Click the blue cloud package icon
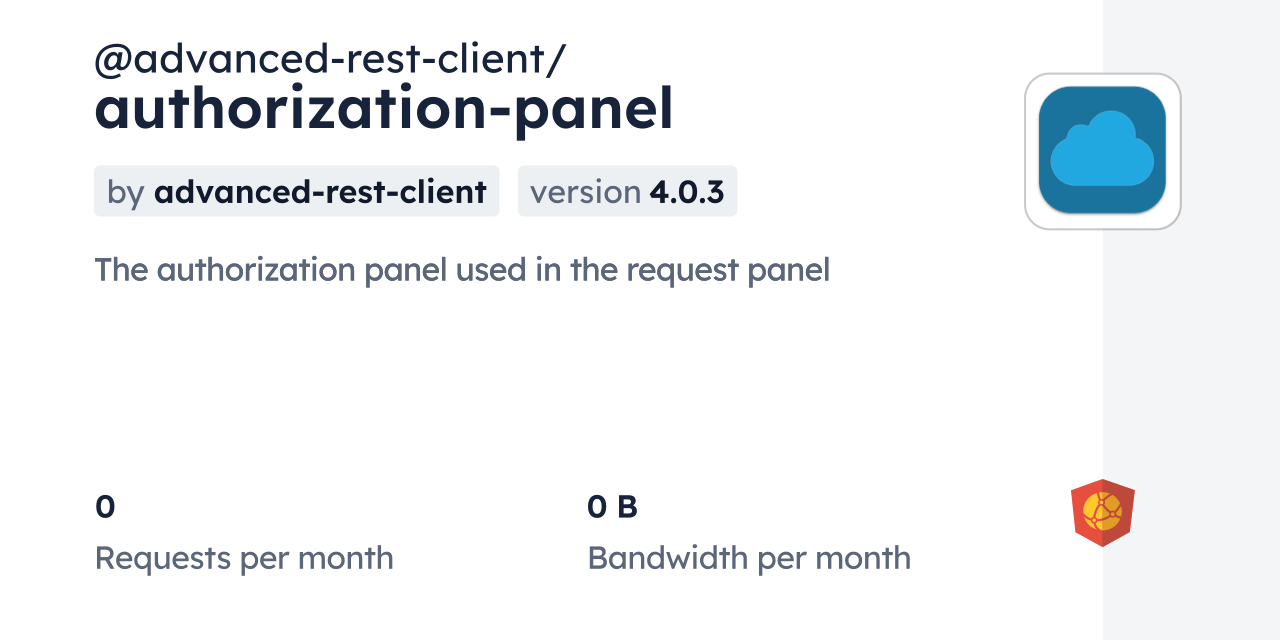The height and width of the screenshot is (640, 1280). tap(1102, 150)
